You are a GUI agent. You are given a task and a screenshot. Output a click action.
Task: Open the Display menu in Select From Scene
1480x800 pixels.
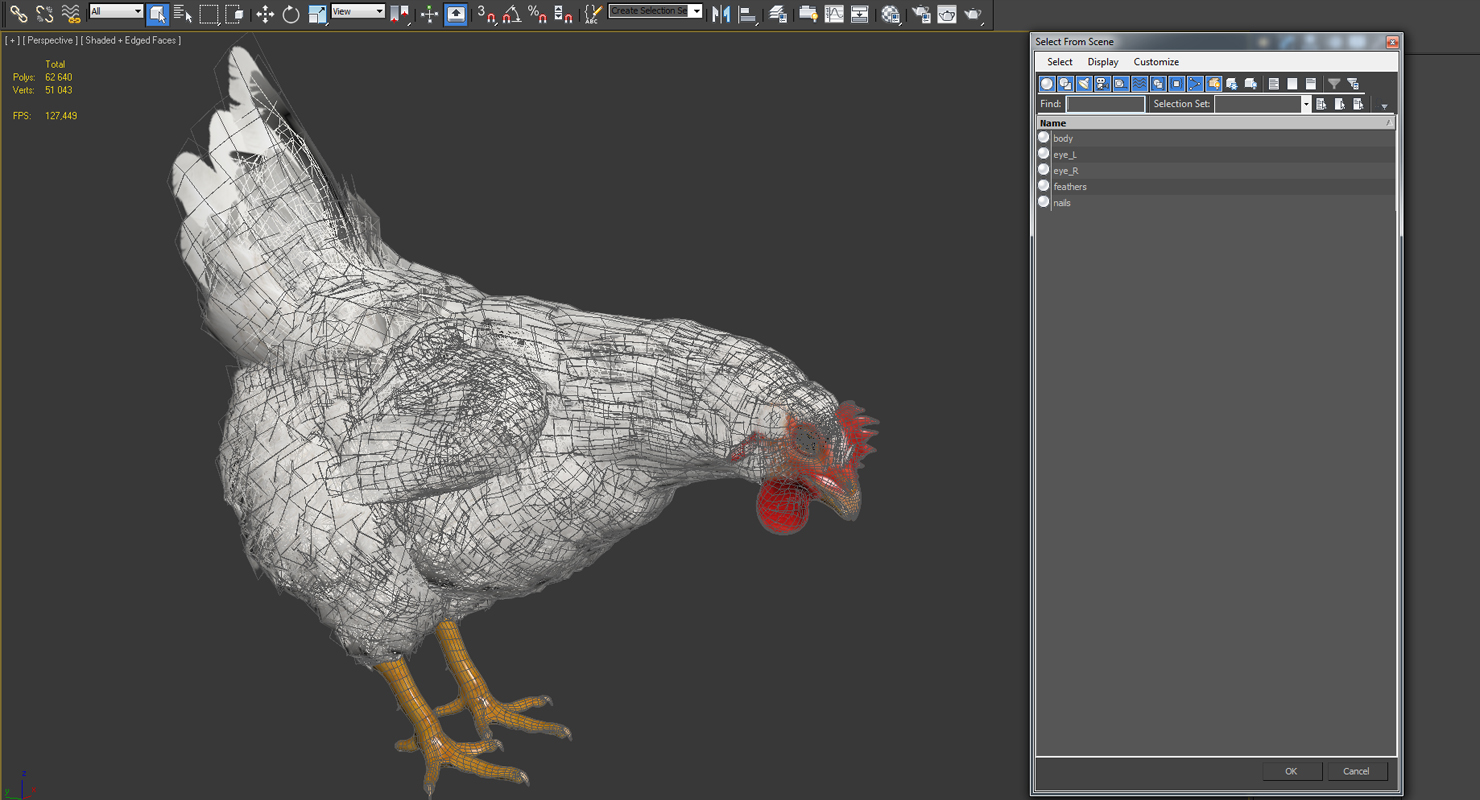click(x=1103, y=62)
